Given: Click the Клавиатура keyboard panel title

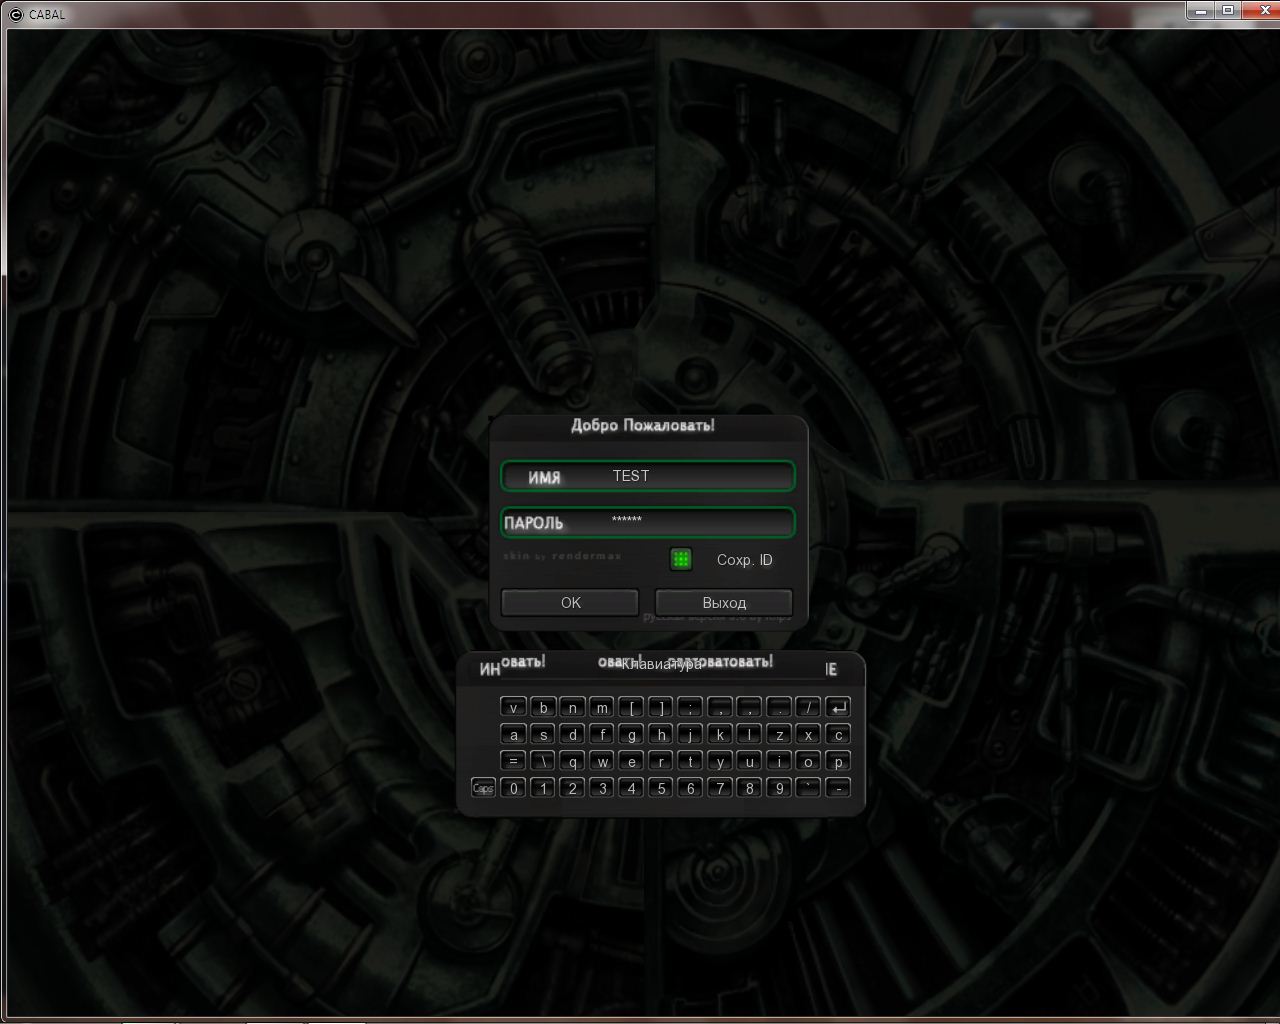Looking at the screenshot, I should tap(660, 665).
